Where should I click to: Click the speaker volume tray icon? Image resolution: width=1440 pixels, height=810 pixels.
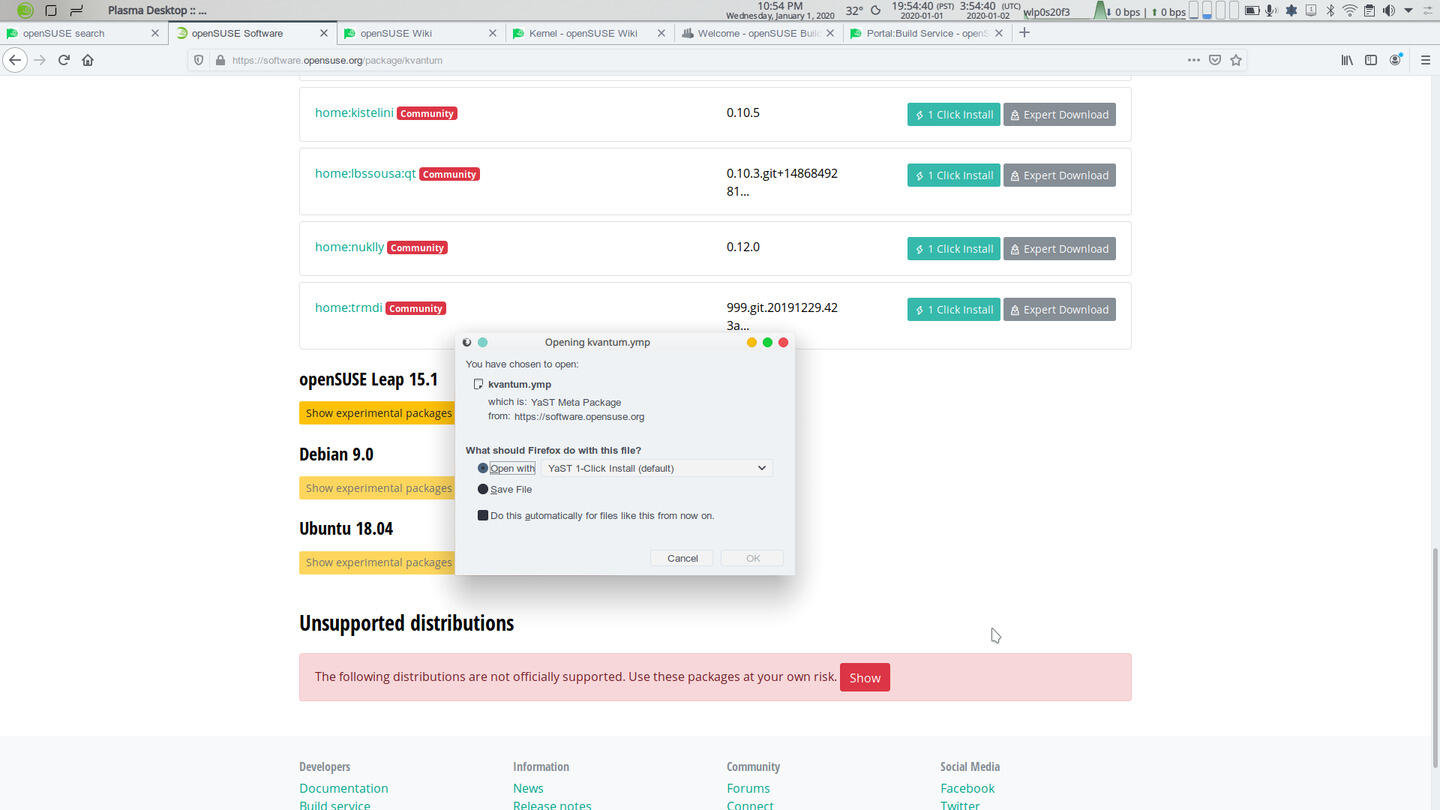tap(1388, 11)
